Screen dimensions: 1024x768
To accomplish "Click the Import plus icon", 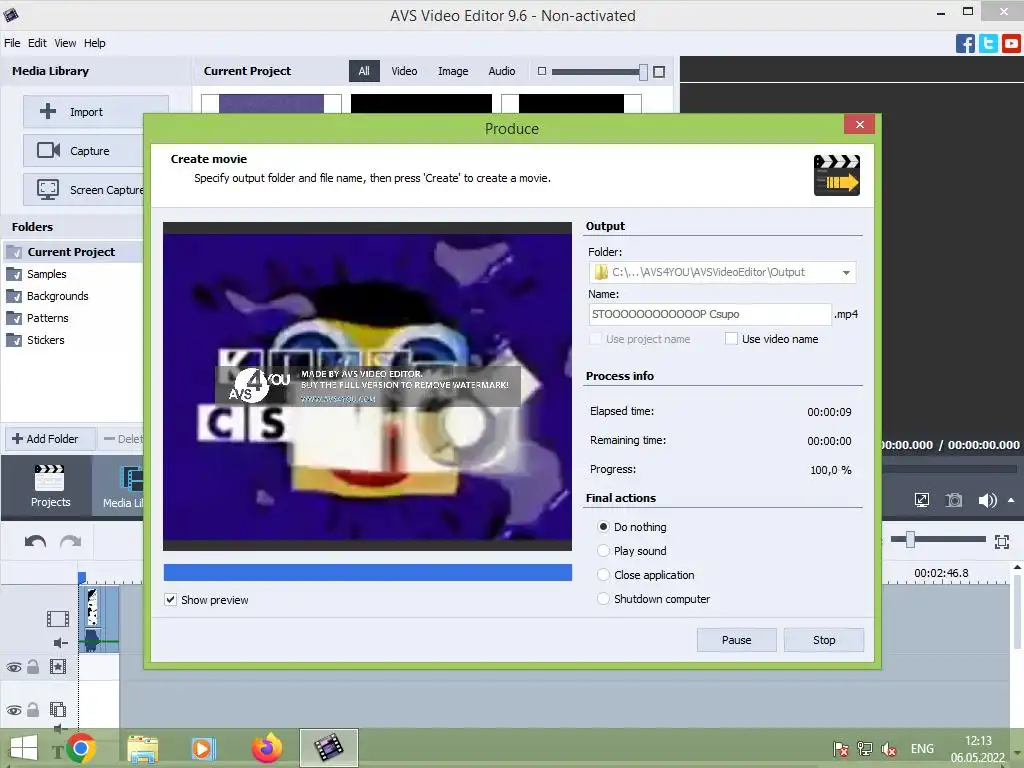I will tap(48, 111).
